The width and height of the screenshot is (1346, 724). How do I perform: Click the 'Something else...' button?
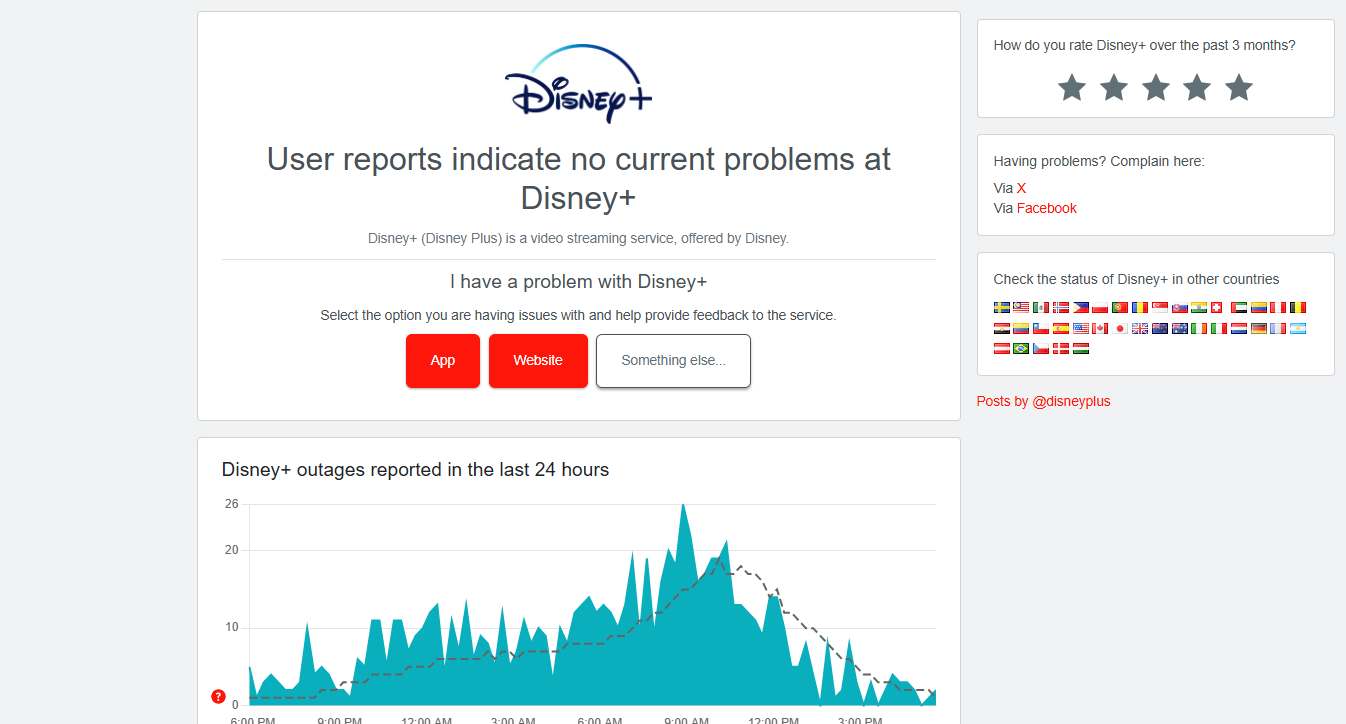[x=673, y=360]
